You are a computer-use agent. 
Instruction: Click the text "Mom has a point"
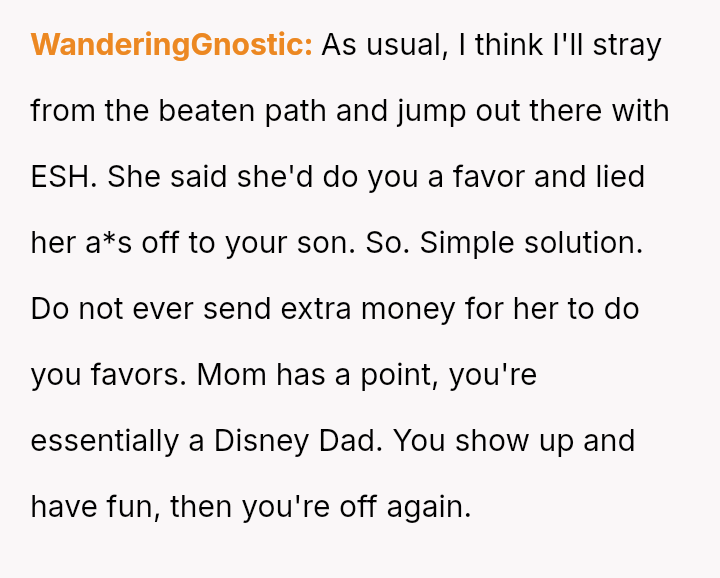[x=317, y=375]
